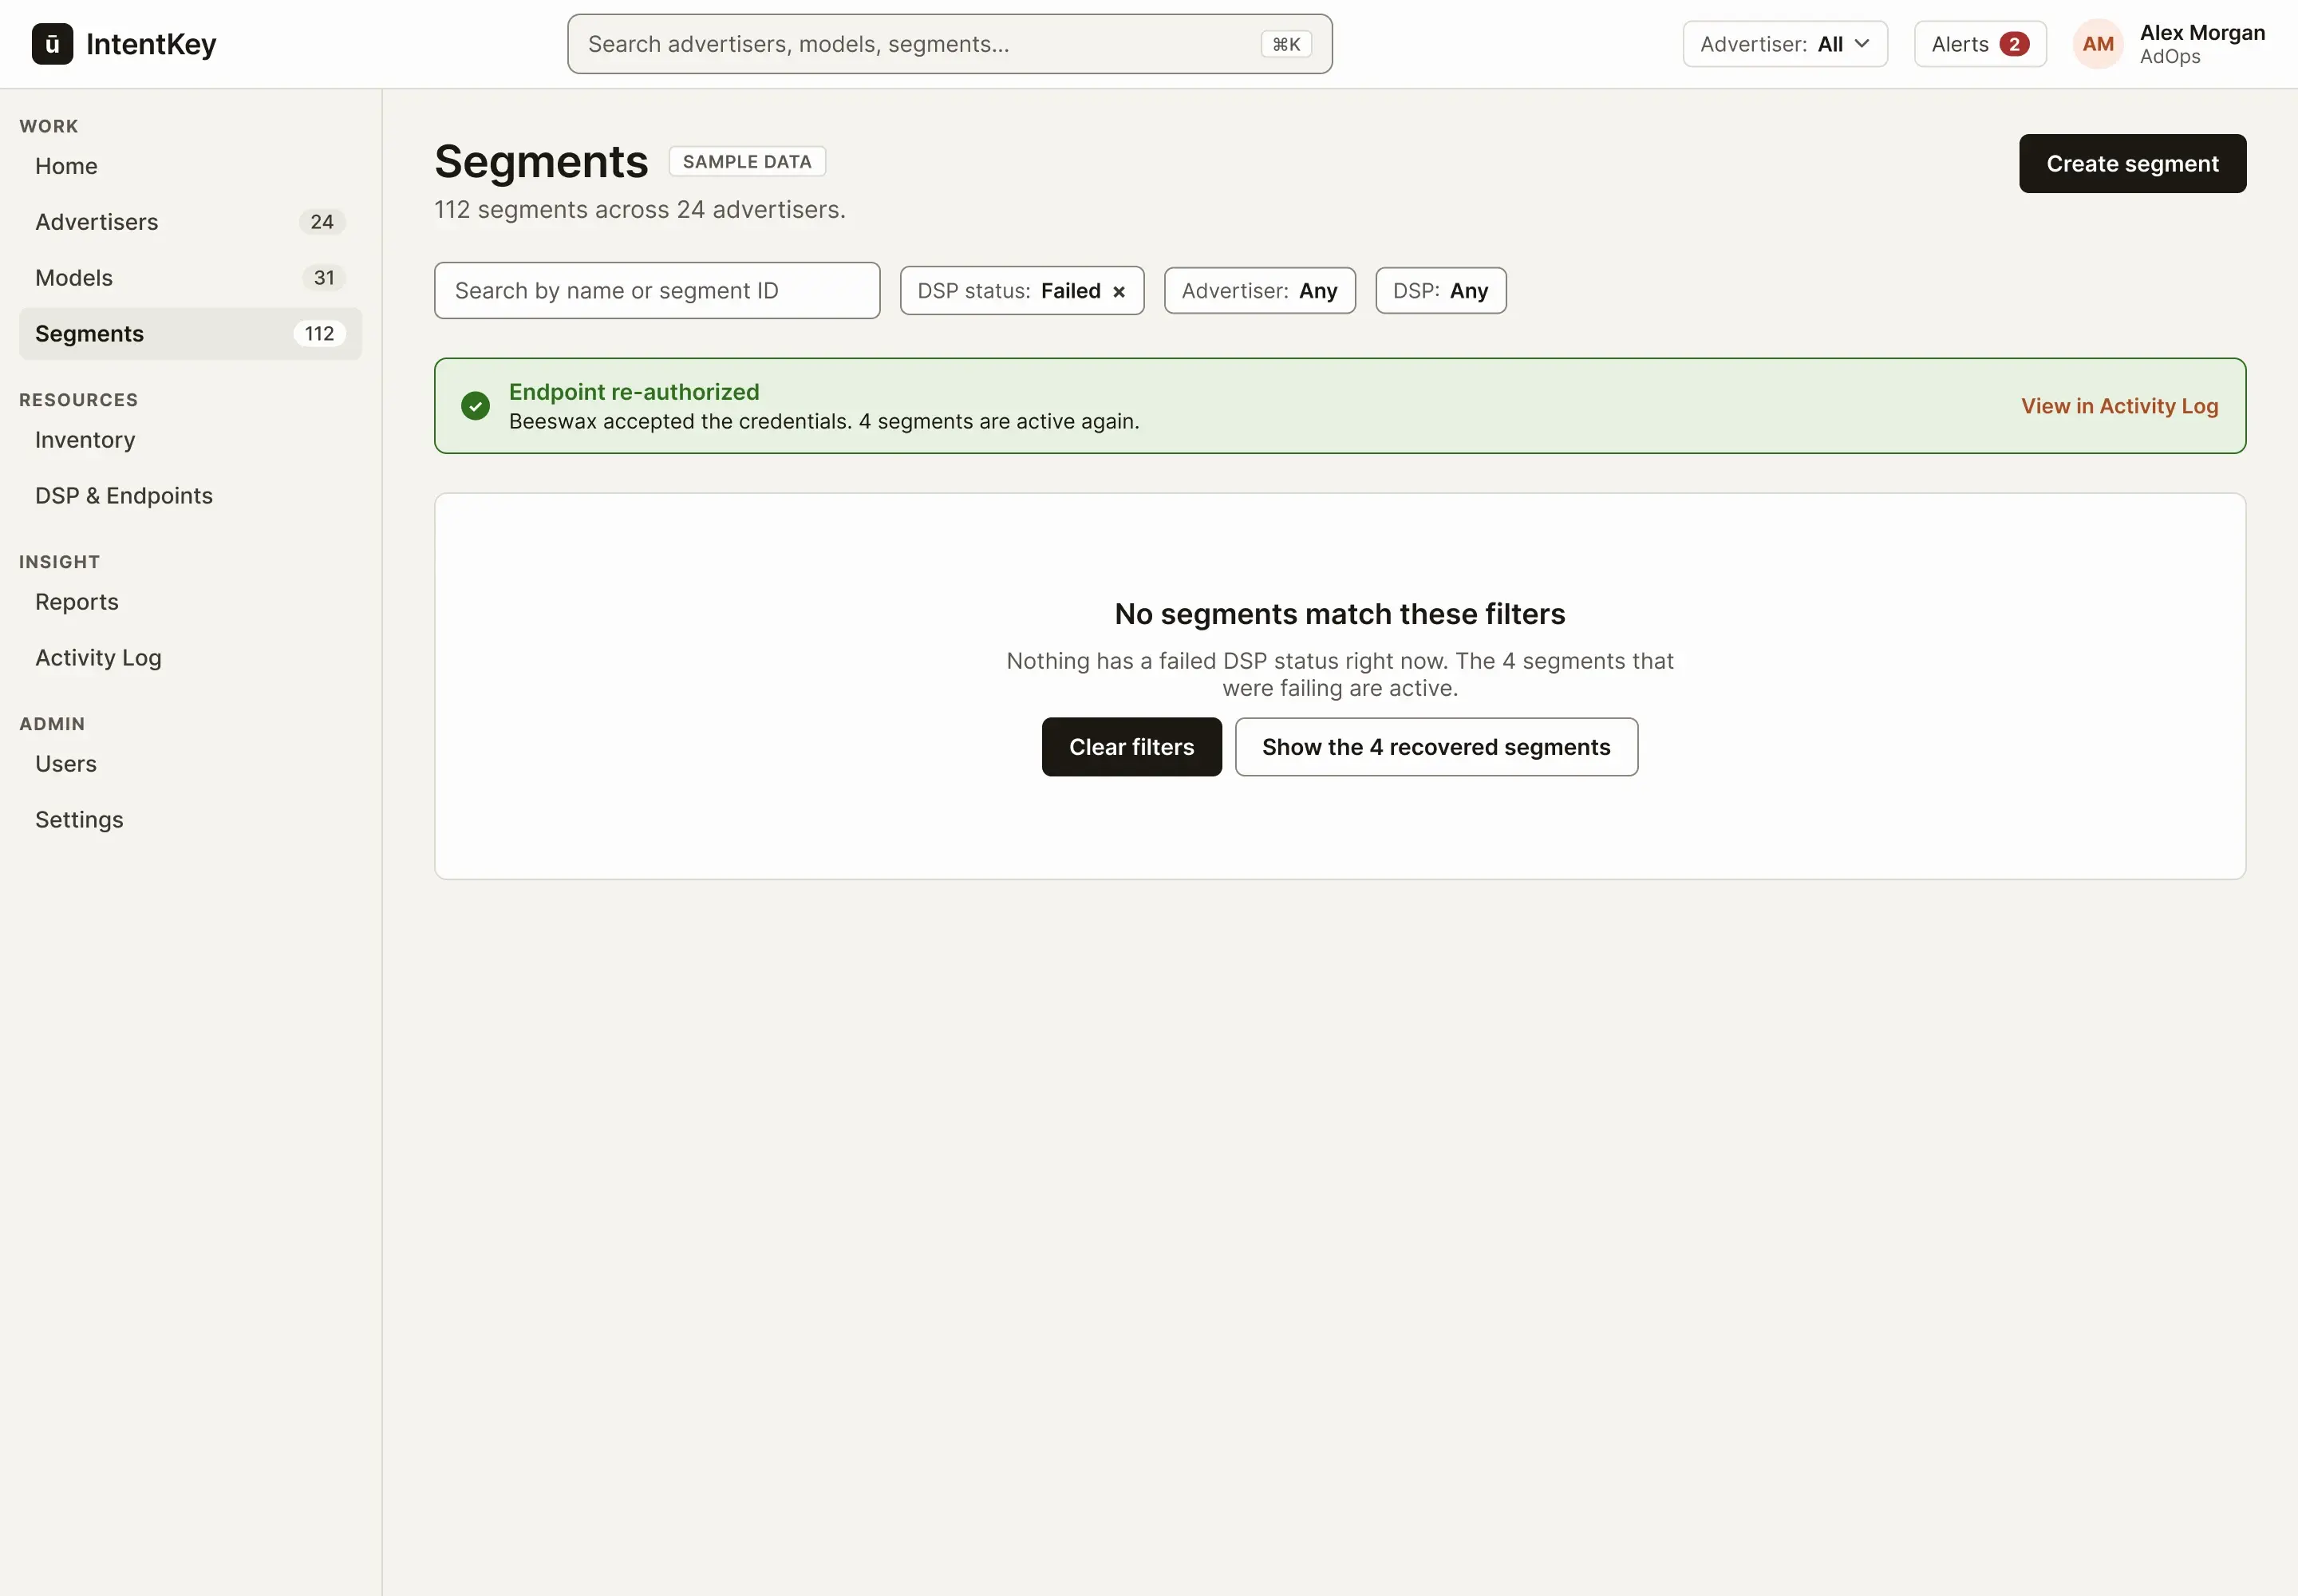The image size is (2298, 1596).
Task: Open Users admin page
Action: tap(190, 764)
